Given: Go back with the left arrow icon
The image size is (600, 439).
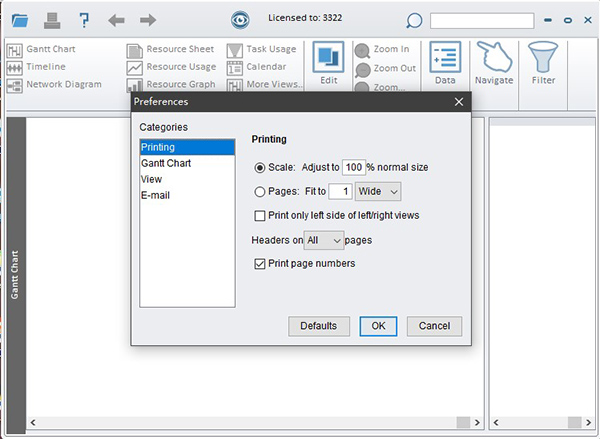Looking at the screenshot, I should [x=116, y=20].
